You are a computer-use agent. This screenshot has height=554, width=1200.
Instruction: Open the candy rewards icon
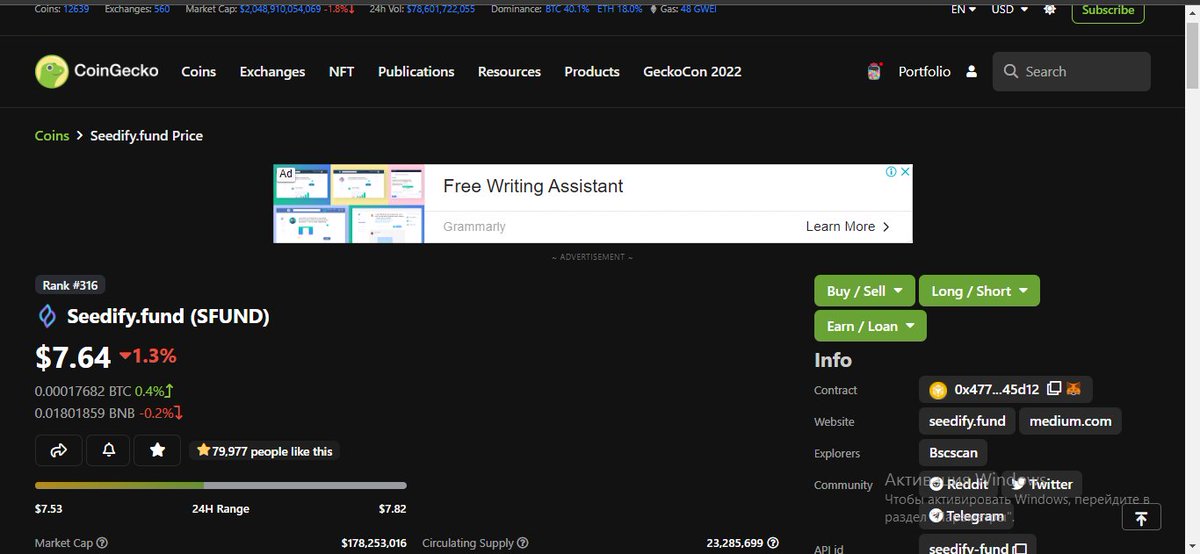875,72
